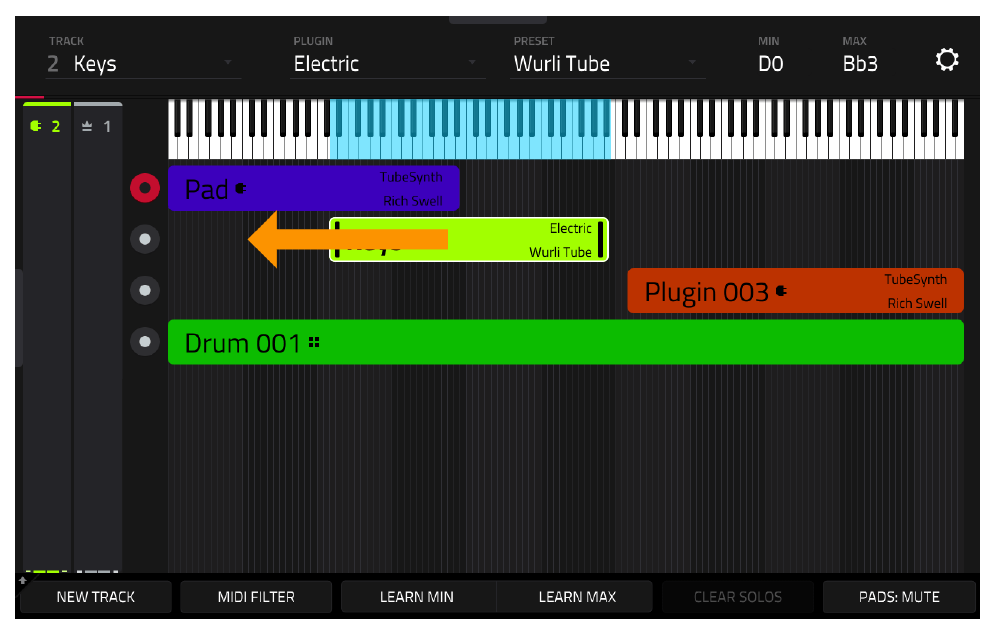This screenshot has width=996, height=636.
Task: Click the Electric label on the lime track
Action: click(x=570, y=228)
